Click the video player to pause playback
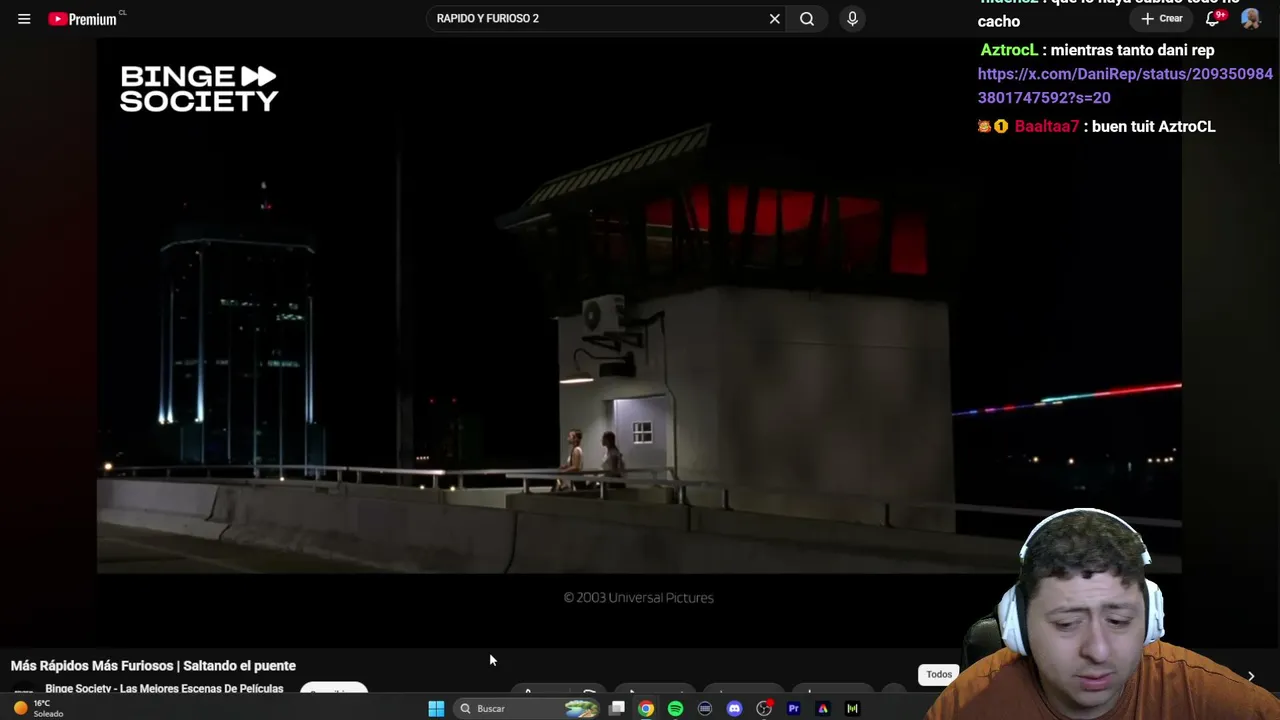1280x720 pixels. 639,305
